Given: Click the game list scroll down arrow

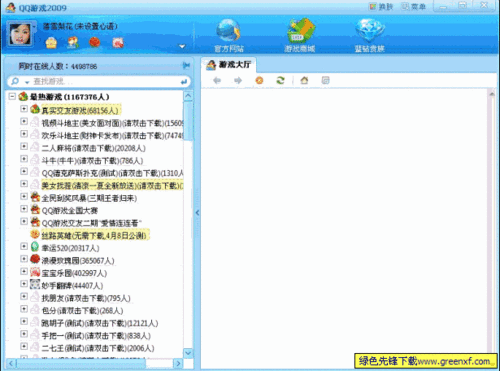Looking at the screenshot, I should pos(188,353).
